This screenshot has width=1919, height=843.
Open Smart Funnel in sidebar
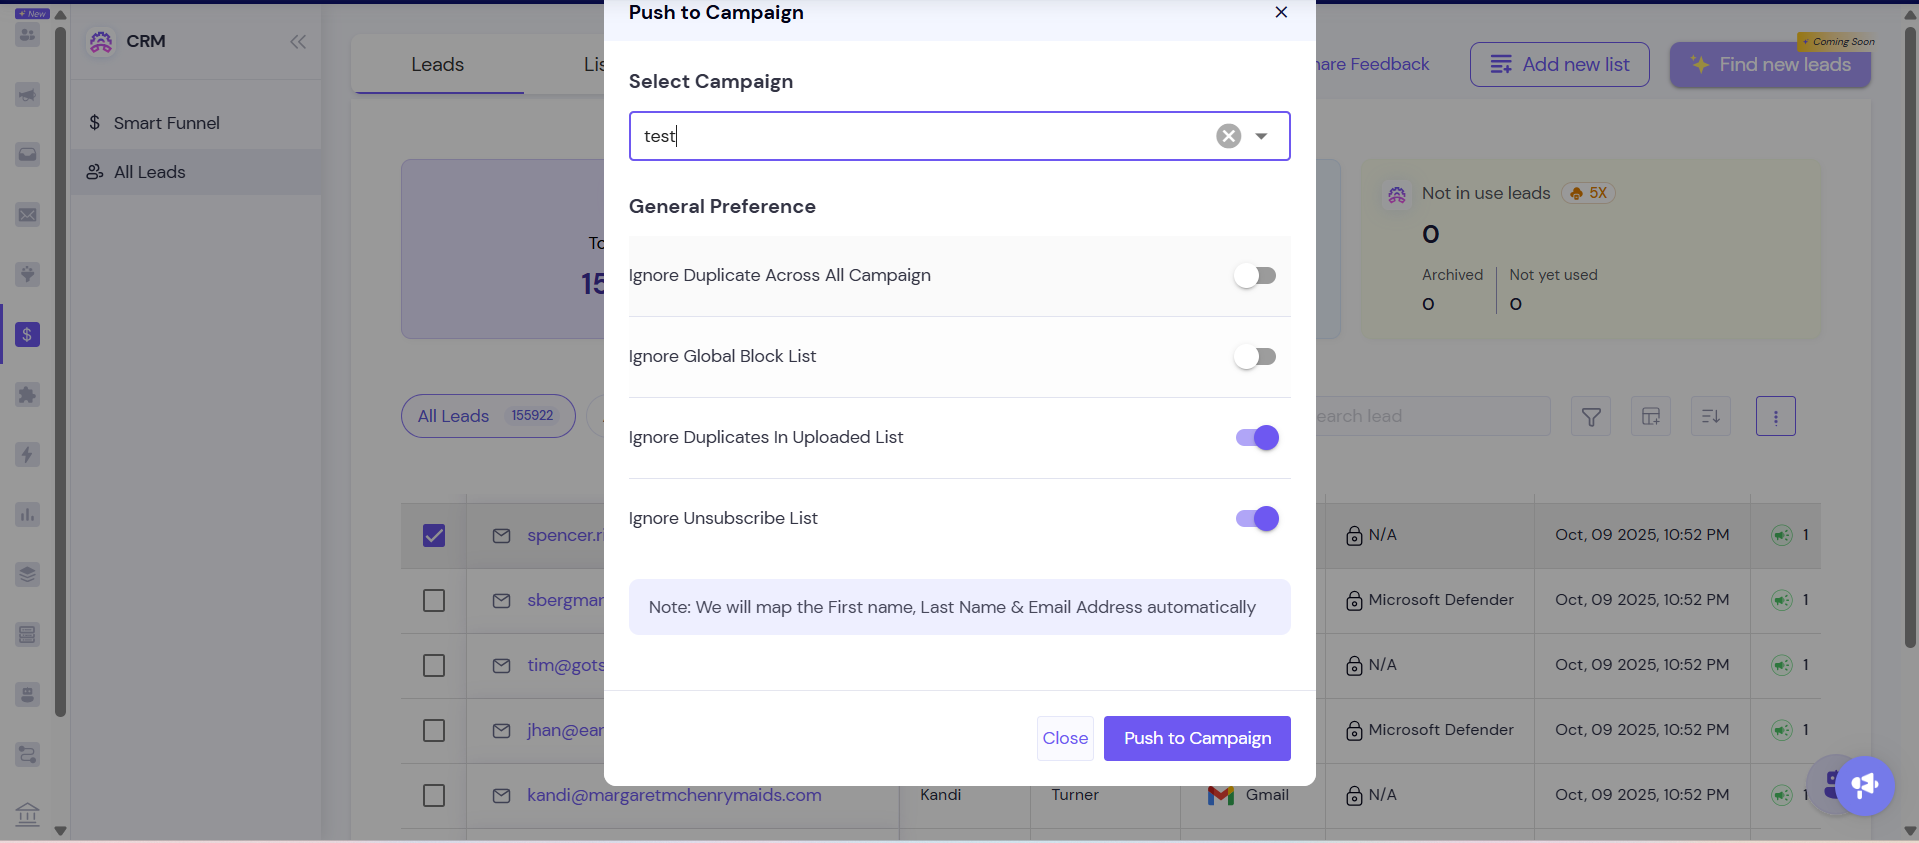tap(166, 123)
